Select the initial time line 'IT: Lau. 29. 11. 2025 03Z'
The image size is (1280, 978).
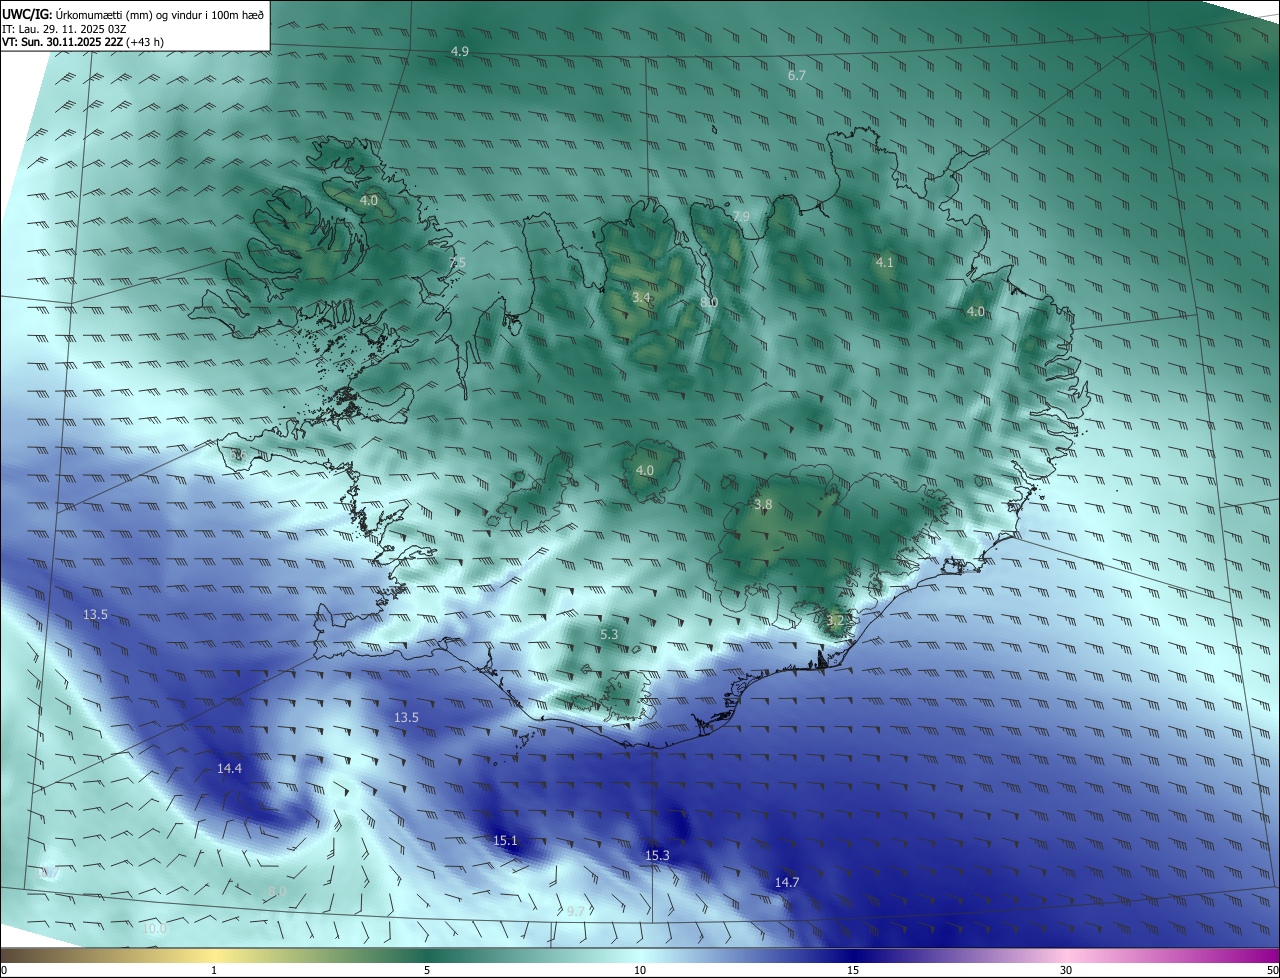(x=66, y=29)
